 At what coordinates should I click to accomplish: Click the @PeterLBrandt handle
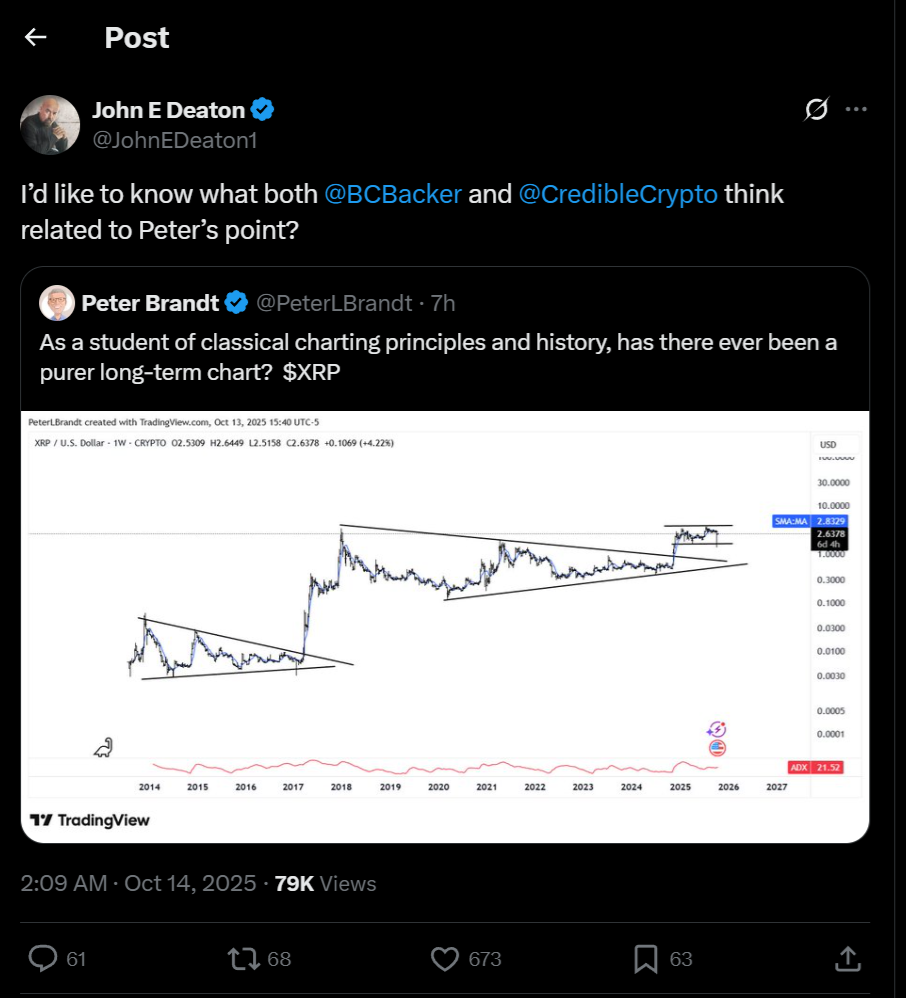click(x=336, y=302)
